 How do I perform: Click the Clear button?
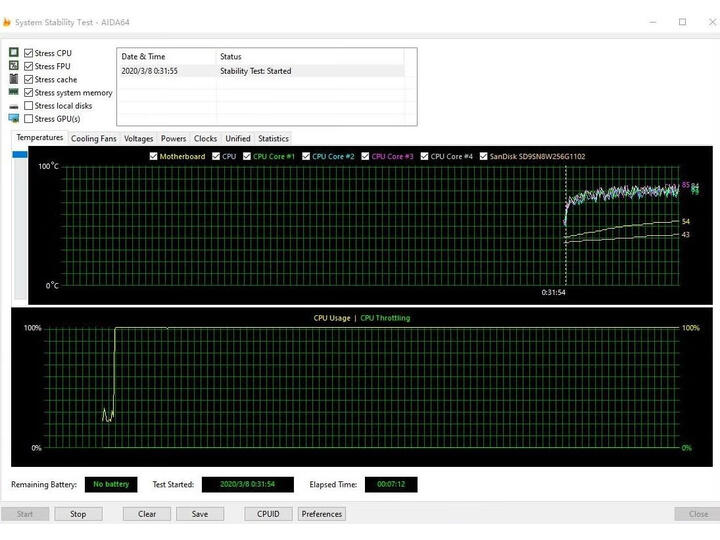(x=147, y=514)
